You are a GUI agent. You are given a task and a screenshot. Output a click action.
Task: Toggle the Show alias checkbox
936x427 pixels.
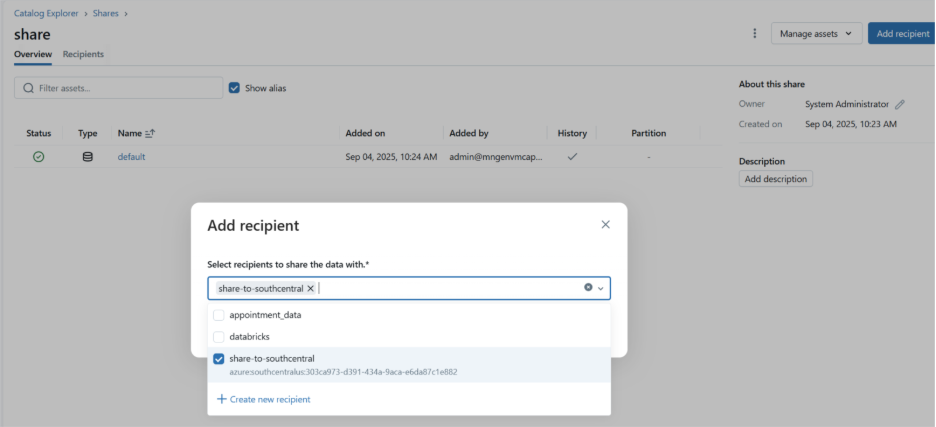(234, 88)
